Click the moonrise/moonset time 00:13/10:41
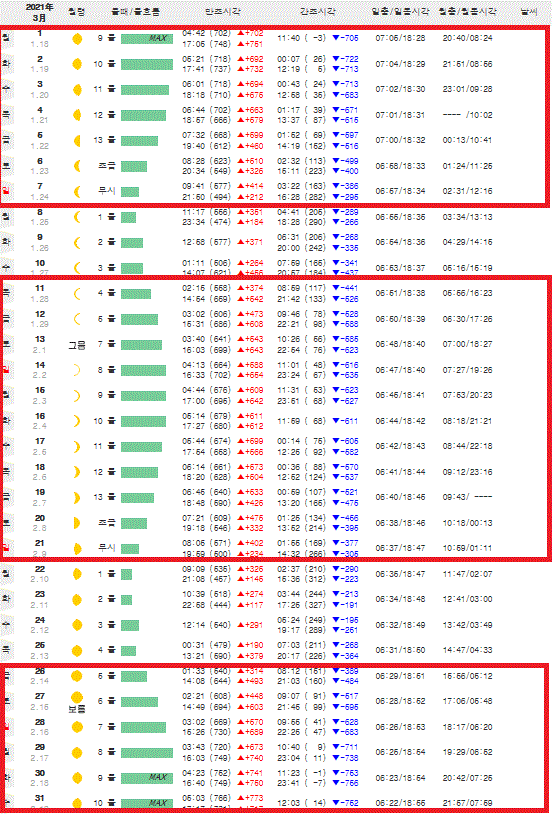 tap(467, 141)
